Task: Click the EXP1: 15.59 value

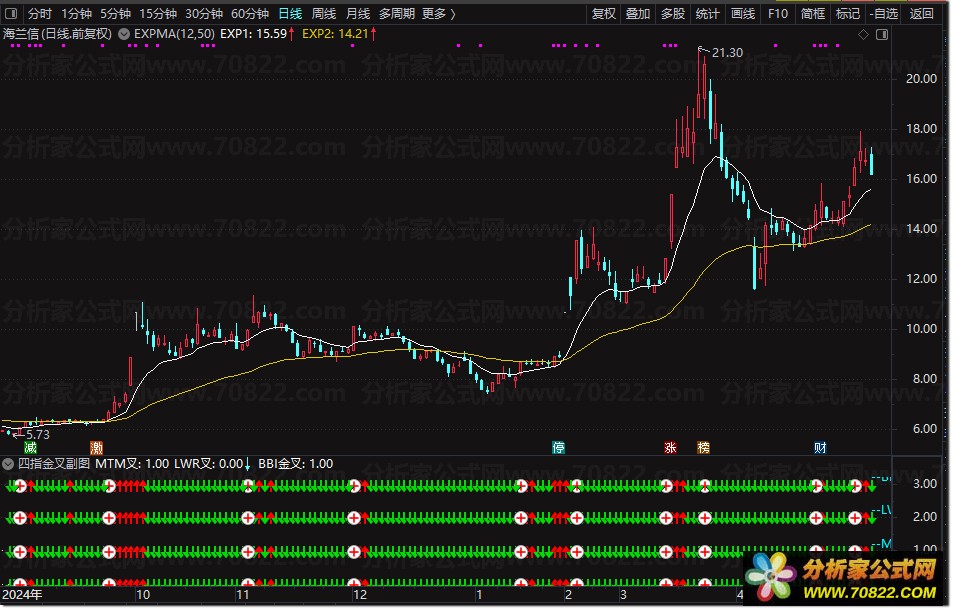Action: [253, 34]
